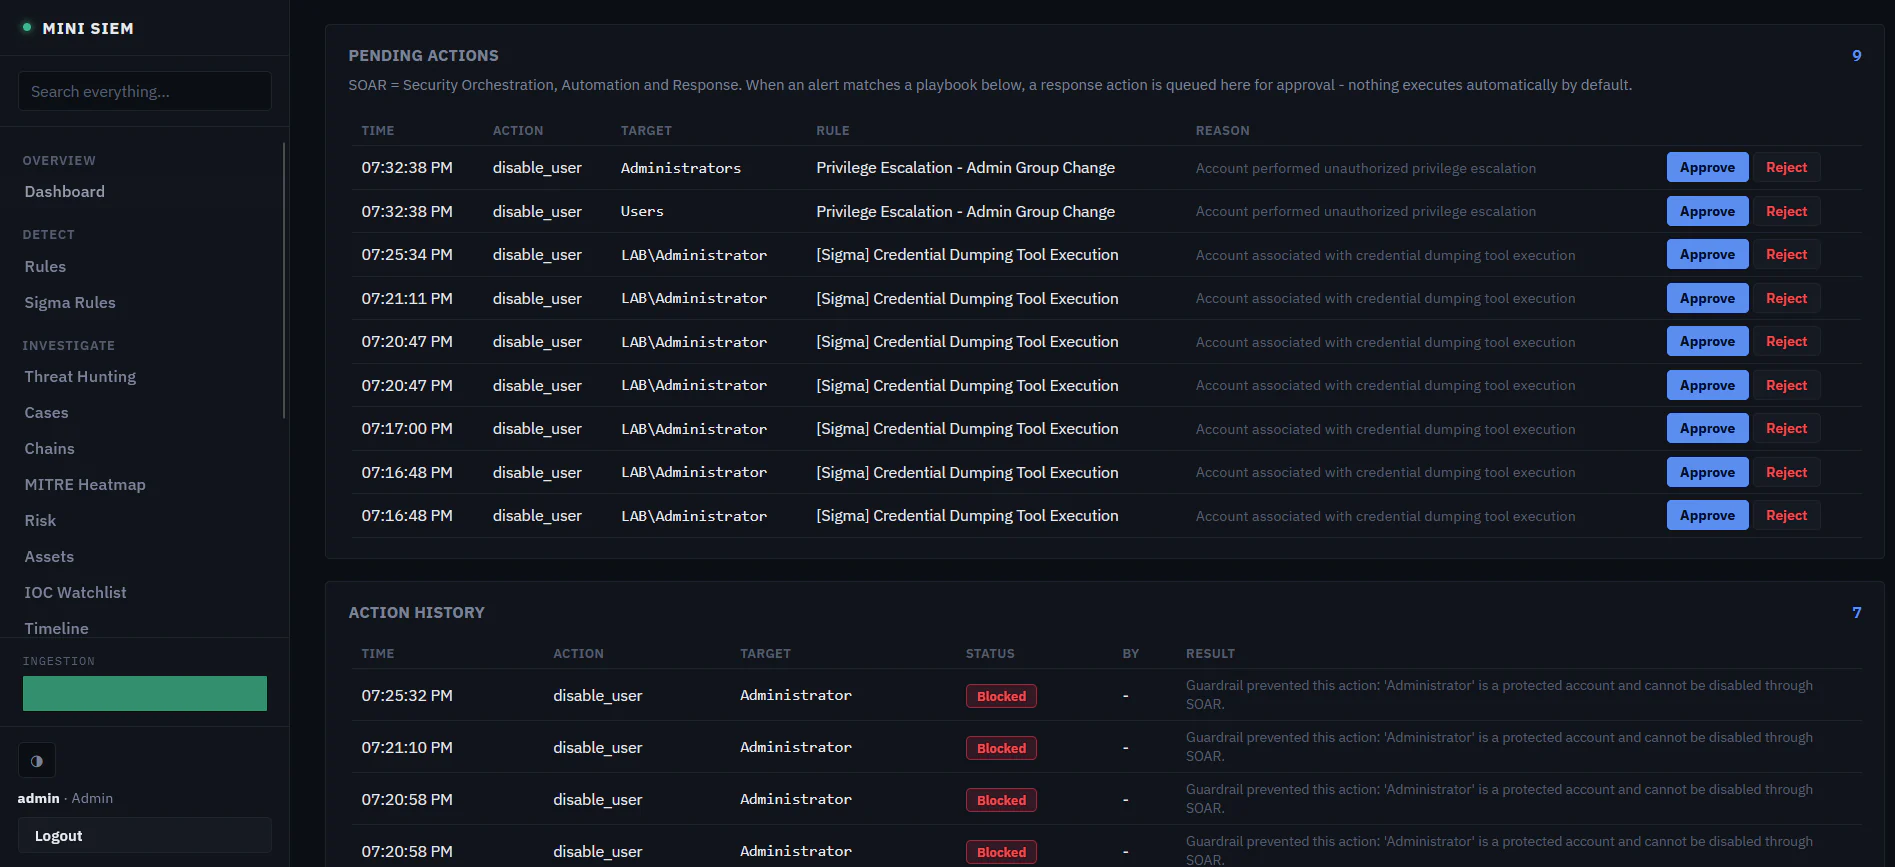Click the Blocked badge at 07:21:10 PM
Image resolution: width=1895 pixels, height=867 pixels.
coord(1001,748)
